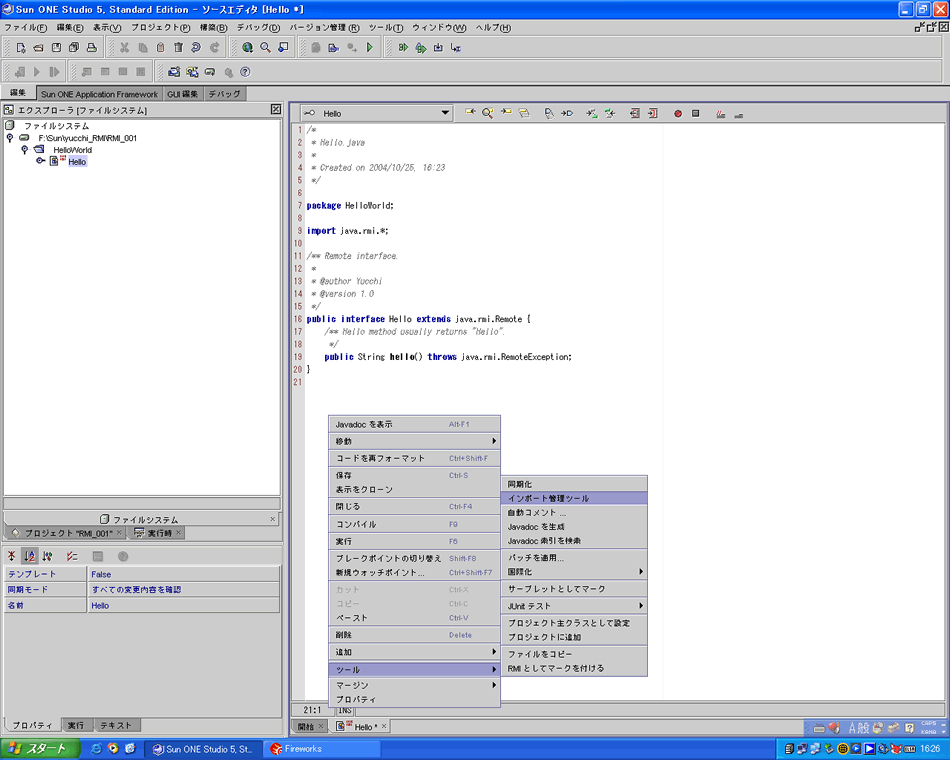Viewport: 950px width, 760px height.
Task: Click the help question mark toolbar icon
Action: pos(245,72)
